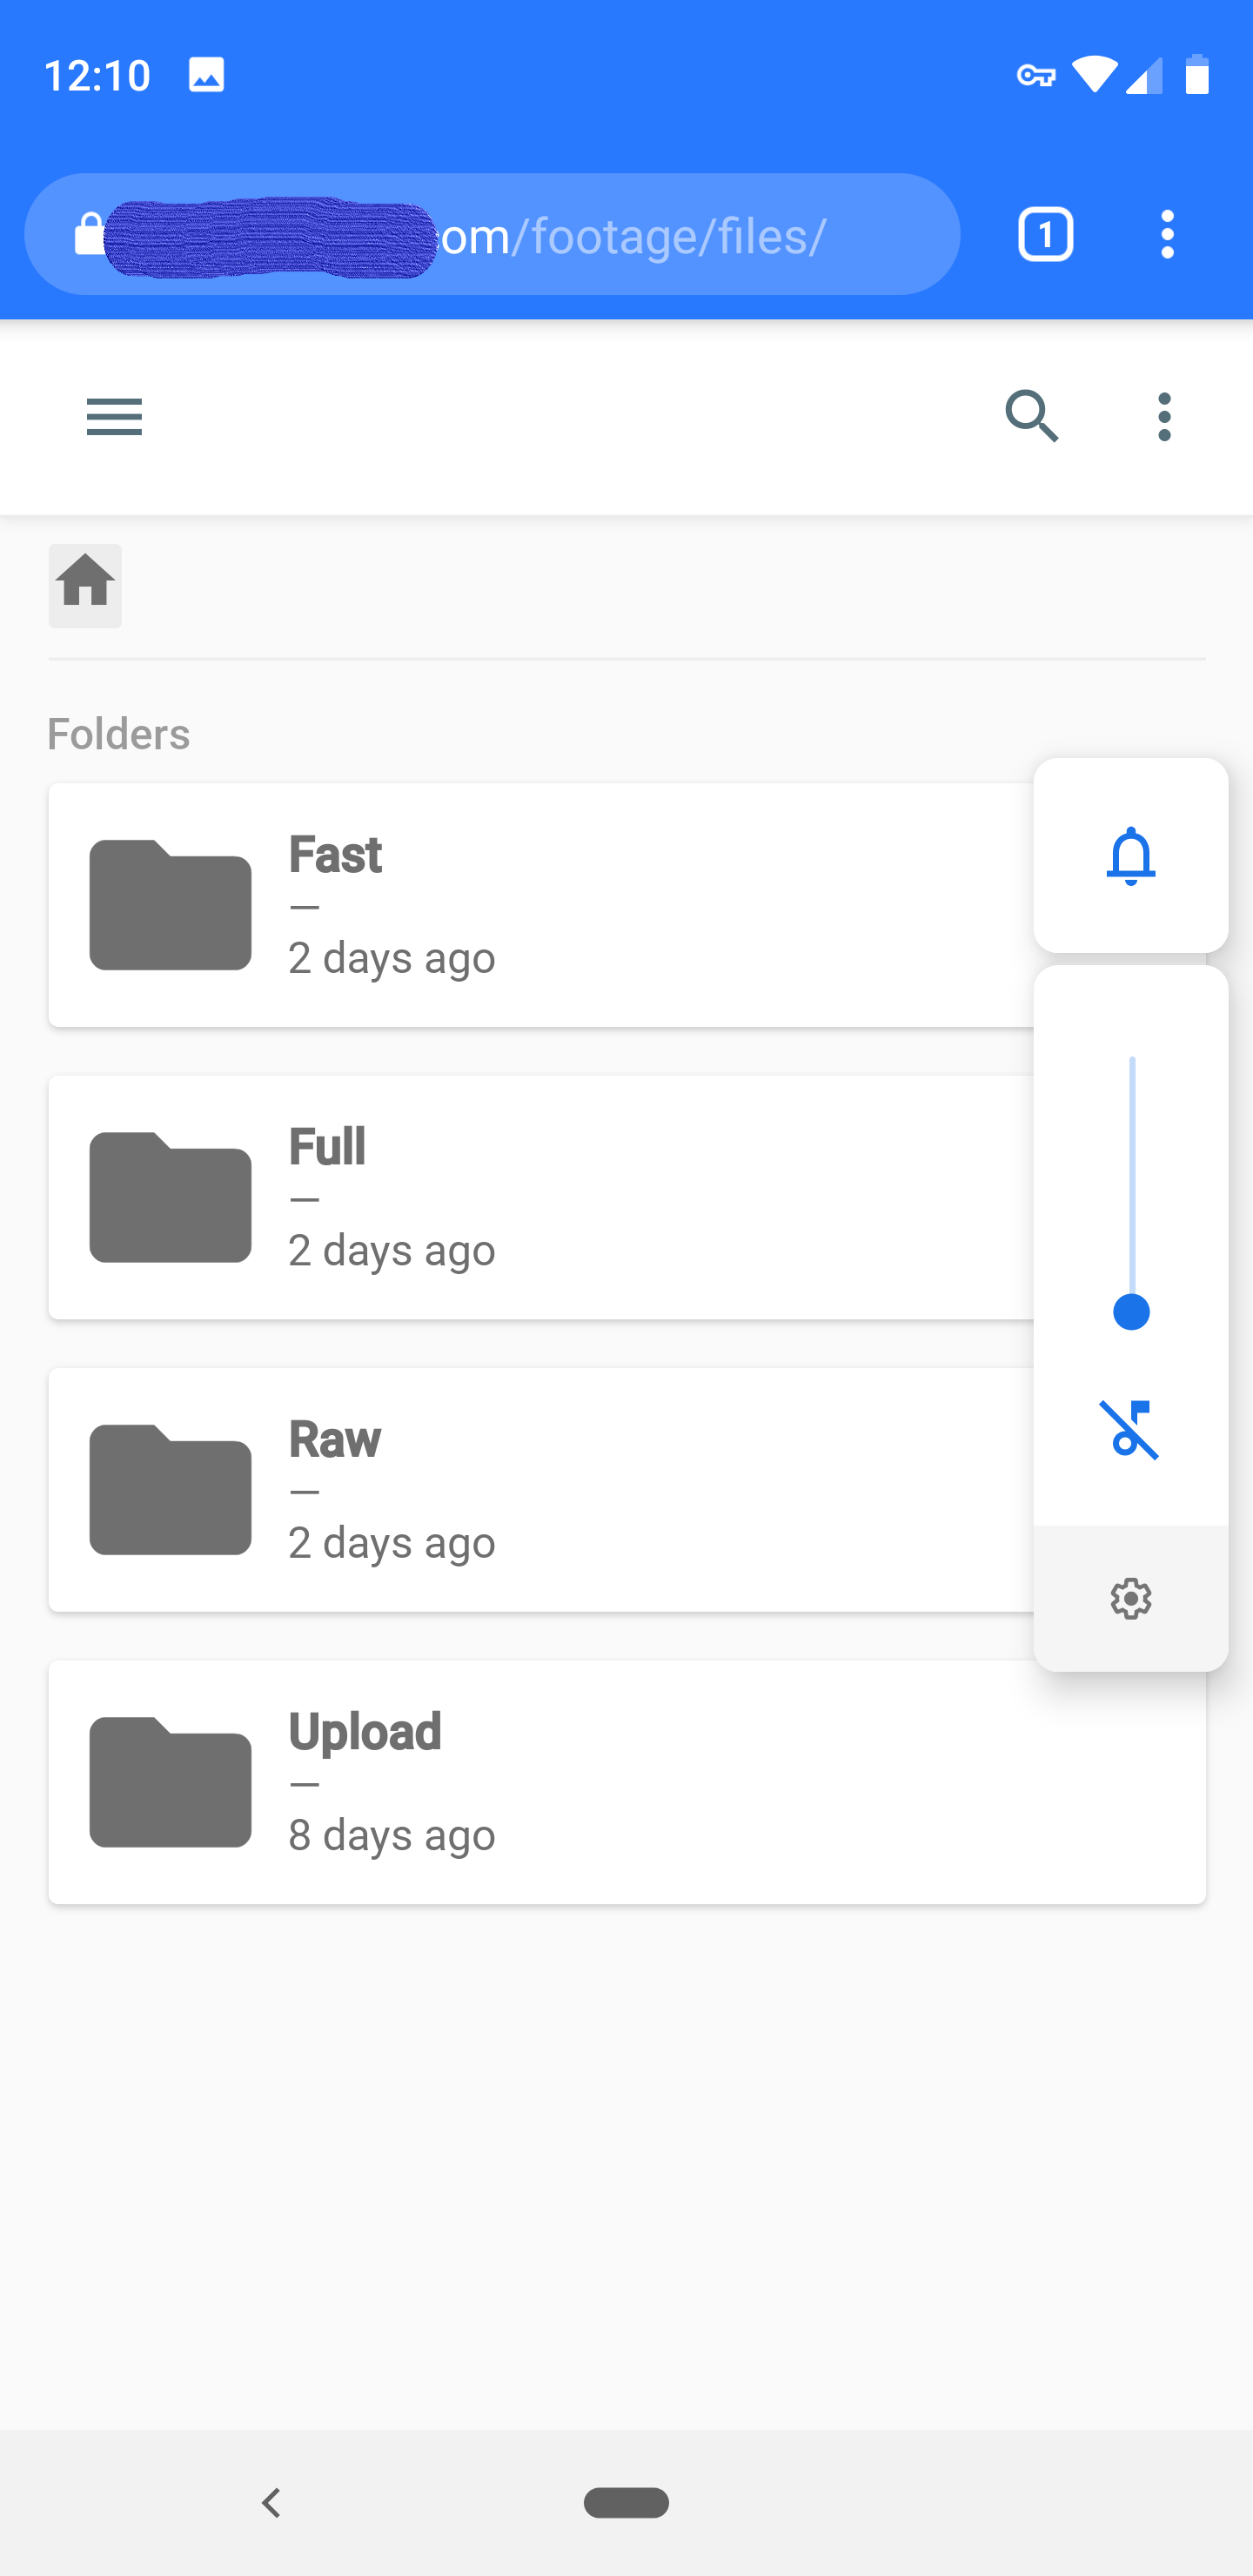This screenshot has width=1253, height=2576.
Task: Tap the site security lock icon
Action: tap(89, 235)
